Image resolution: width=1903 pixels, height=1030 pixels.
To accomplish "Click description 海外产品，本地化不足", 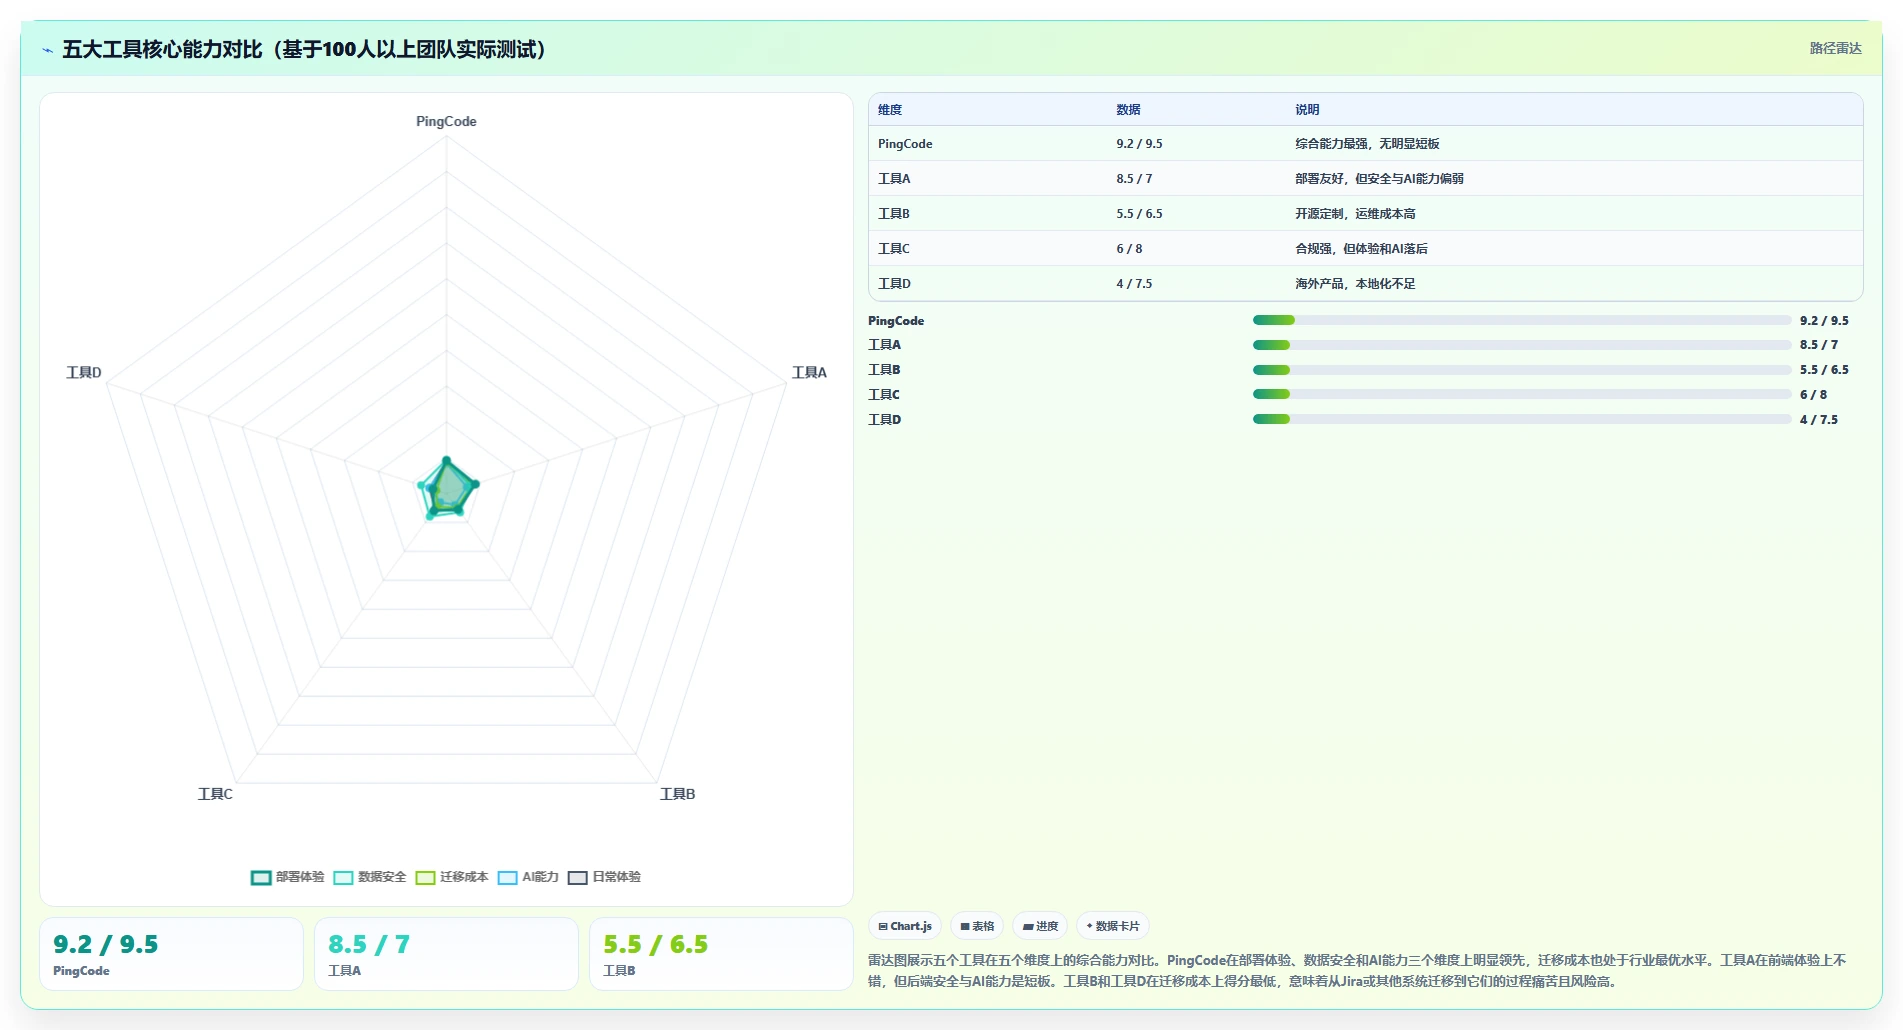I will (1355, 284).
